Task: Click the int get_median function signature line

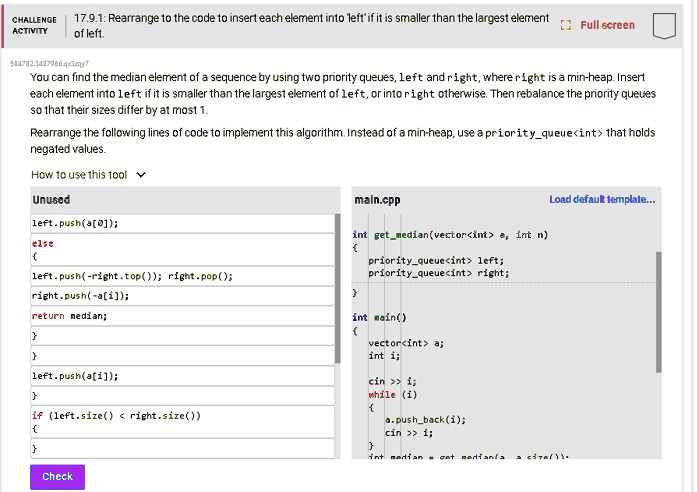Action: (450, 235)
